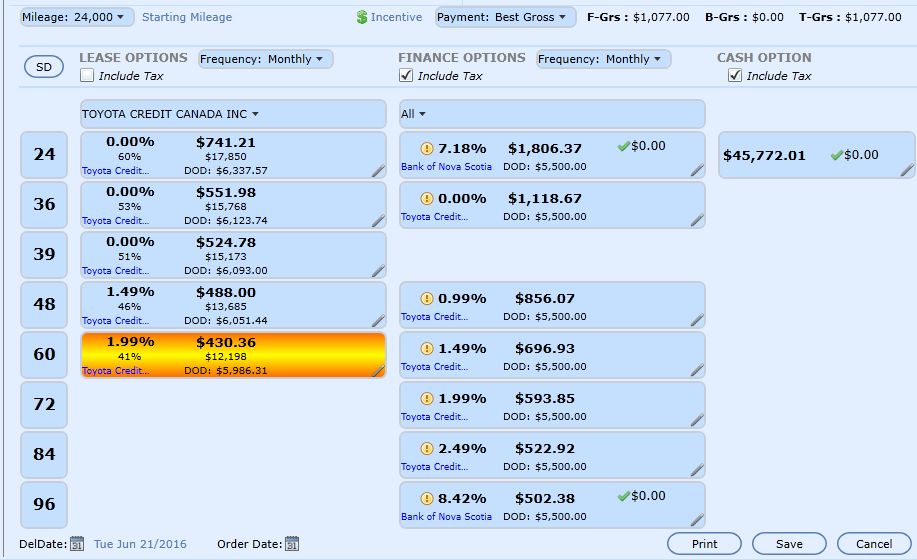Click warning icon beside 8.42% finance rate
This screenshot has width=917, height=560.
pyautogui.click(x=427, y=498)
